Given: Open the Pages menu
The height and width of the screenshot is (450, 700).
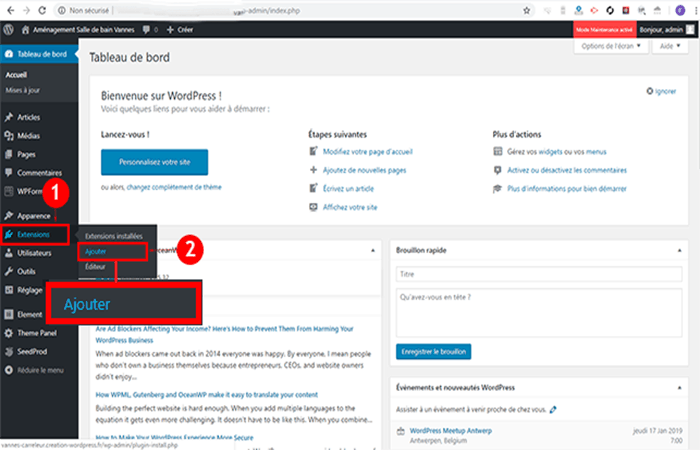Looking at the screenshot, I should 26,154.
